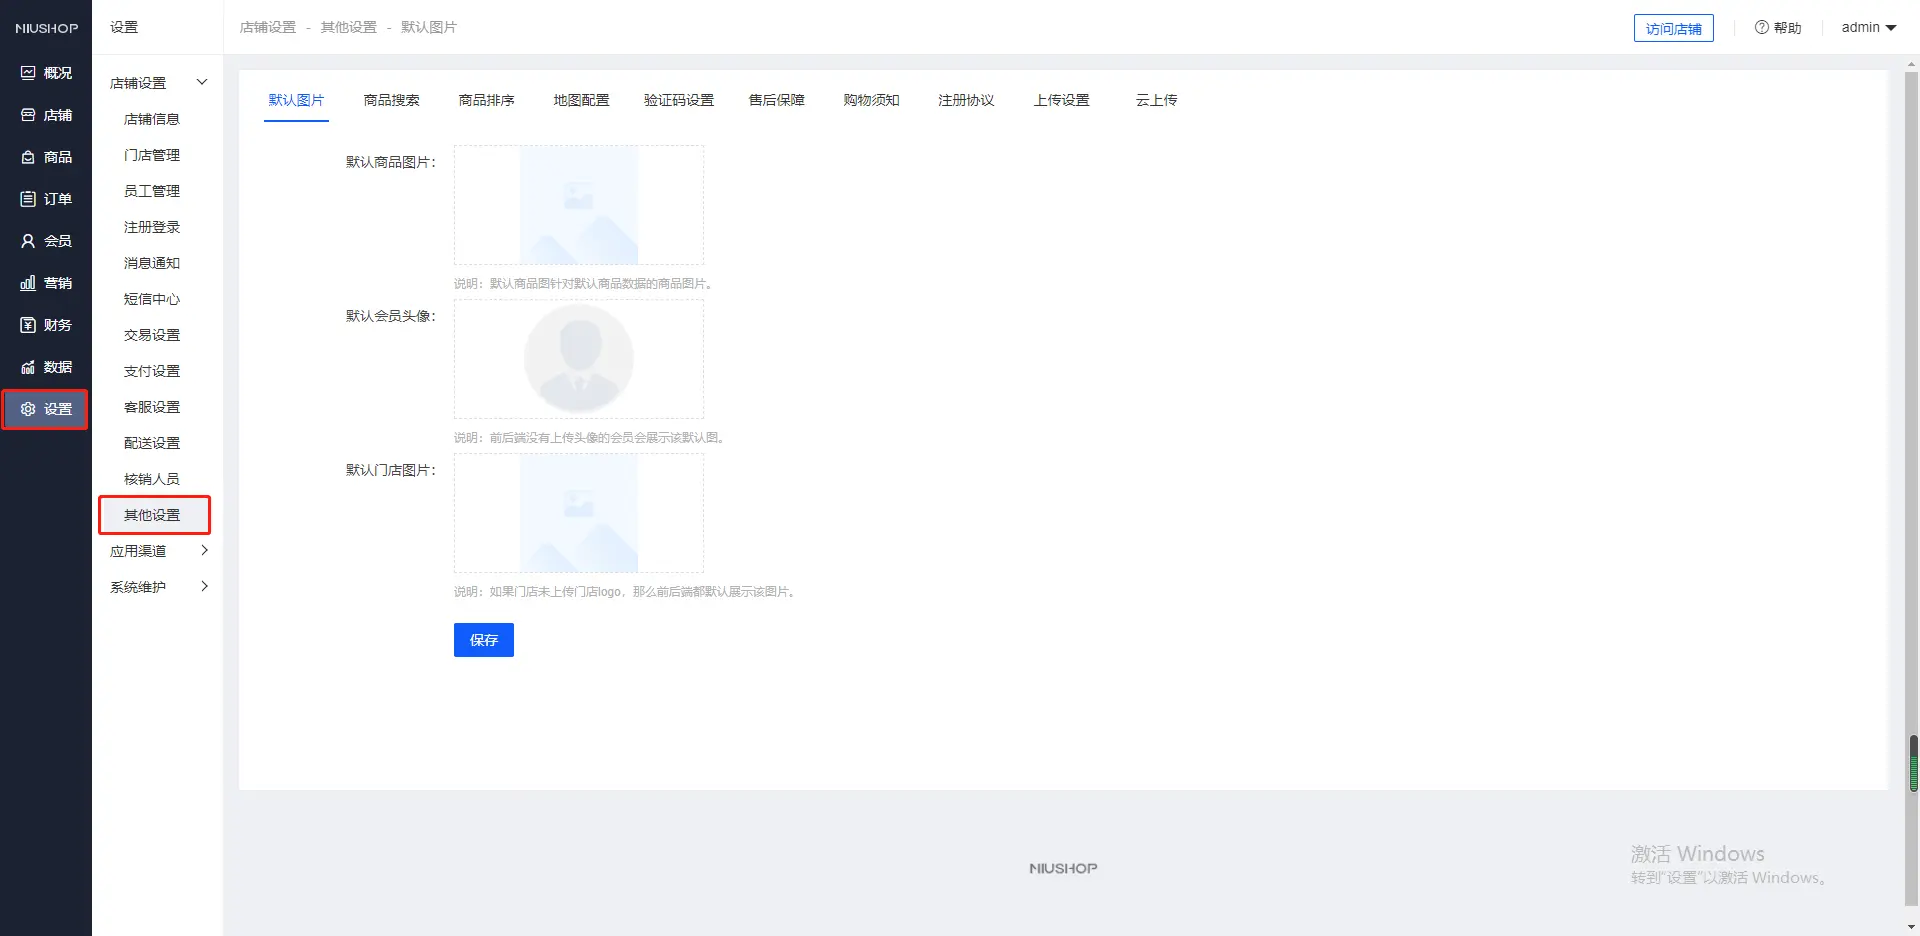
Task: Click the Finance (财务) yen icon
Action: (x=28, y=325)
